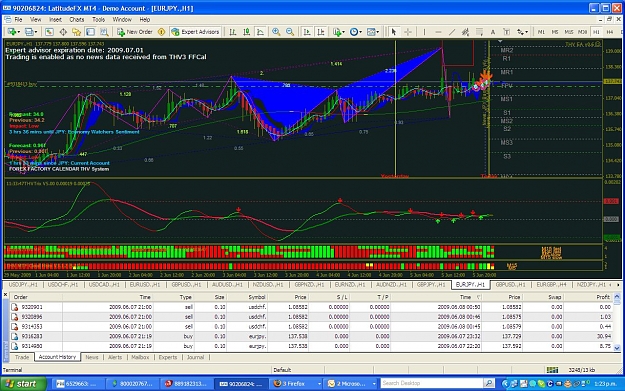Click the Arrows objects icon
This screenshot has height=391, width=625.
(520, 32)
